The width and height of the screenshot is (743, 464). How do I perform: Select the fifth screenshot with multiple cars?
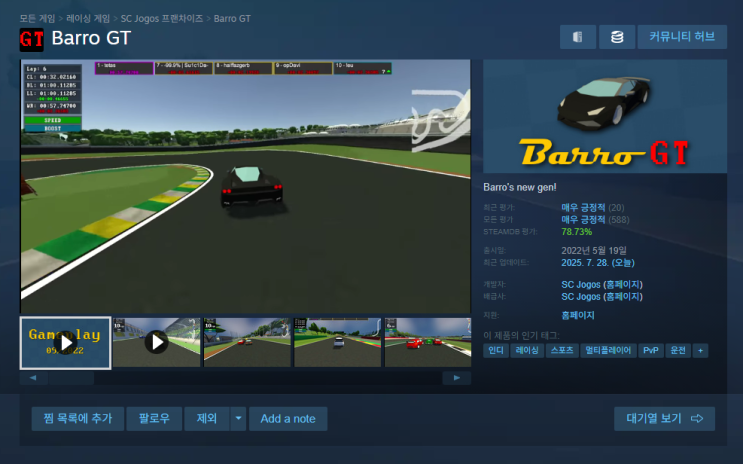[x=428, y=342]
